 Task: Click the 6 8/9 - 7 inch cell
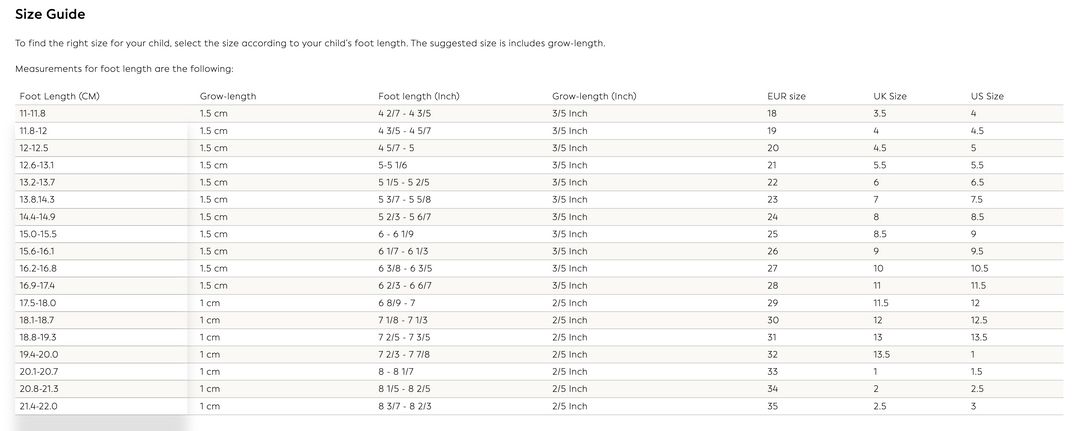coord(397,303)
